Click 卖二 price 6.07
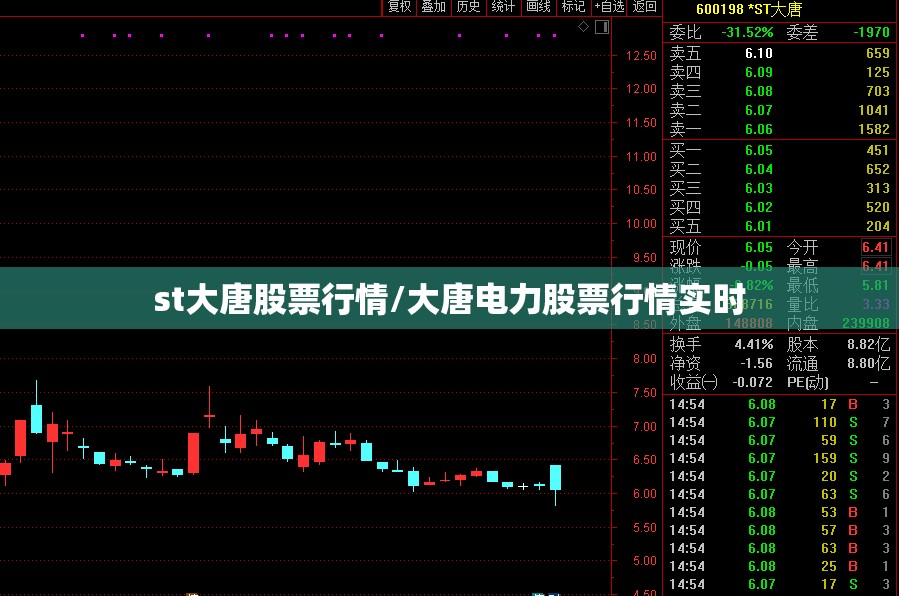The image size is (899, 596). pos(759,110)
